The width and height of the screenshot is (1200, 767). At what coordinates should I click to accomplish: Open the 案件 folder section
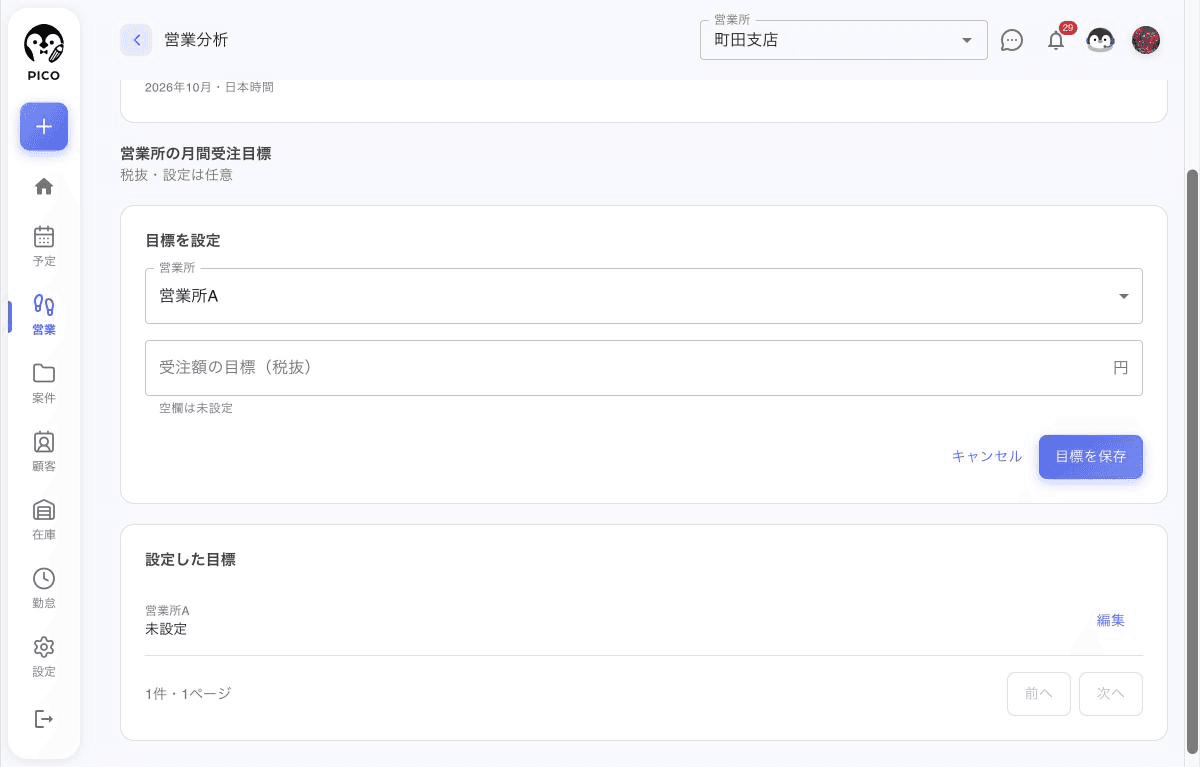[x=44, y=383]
